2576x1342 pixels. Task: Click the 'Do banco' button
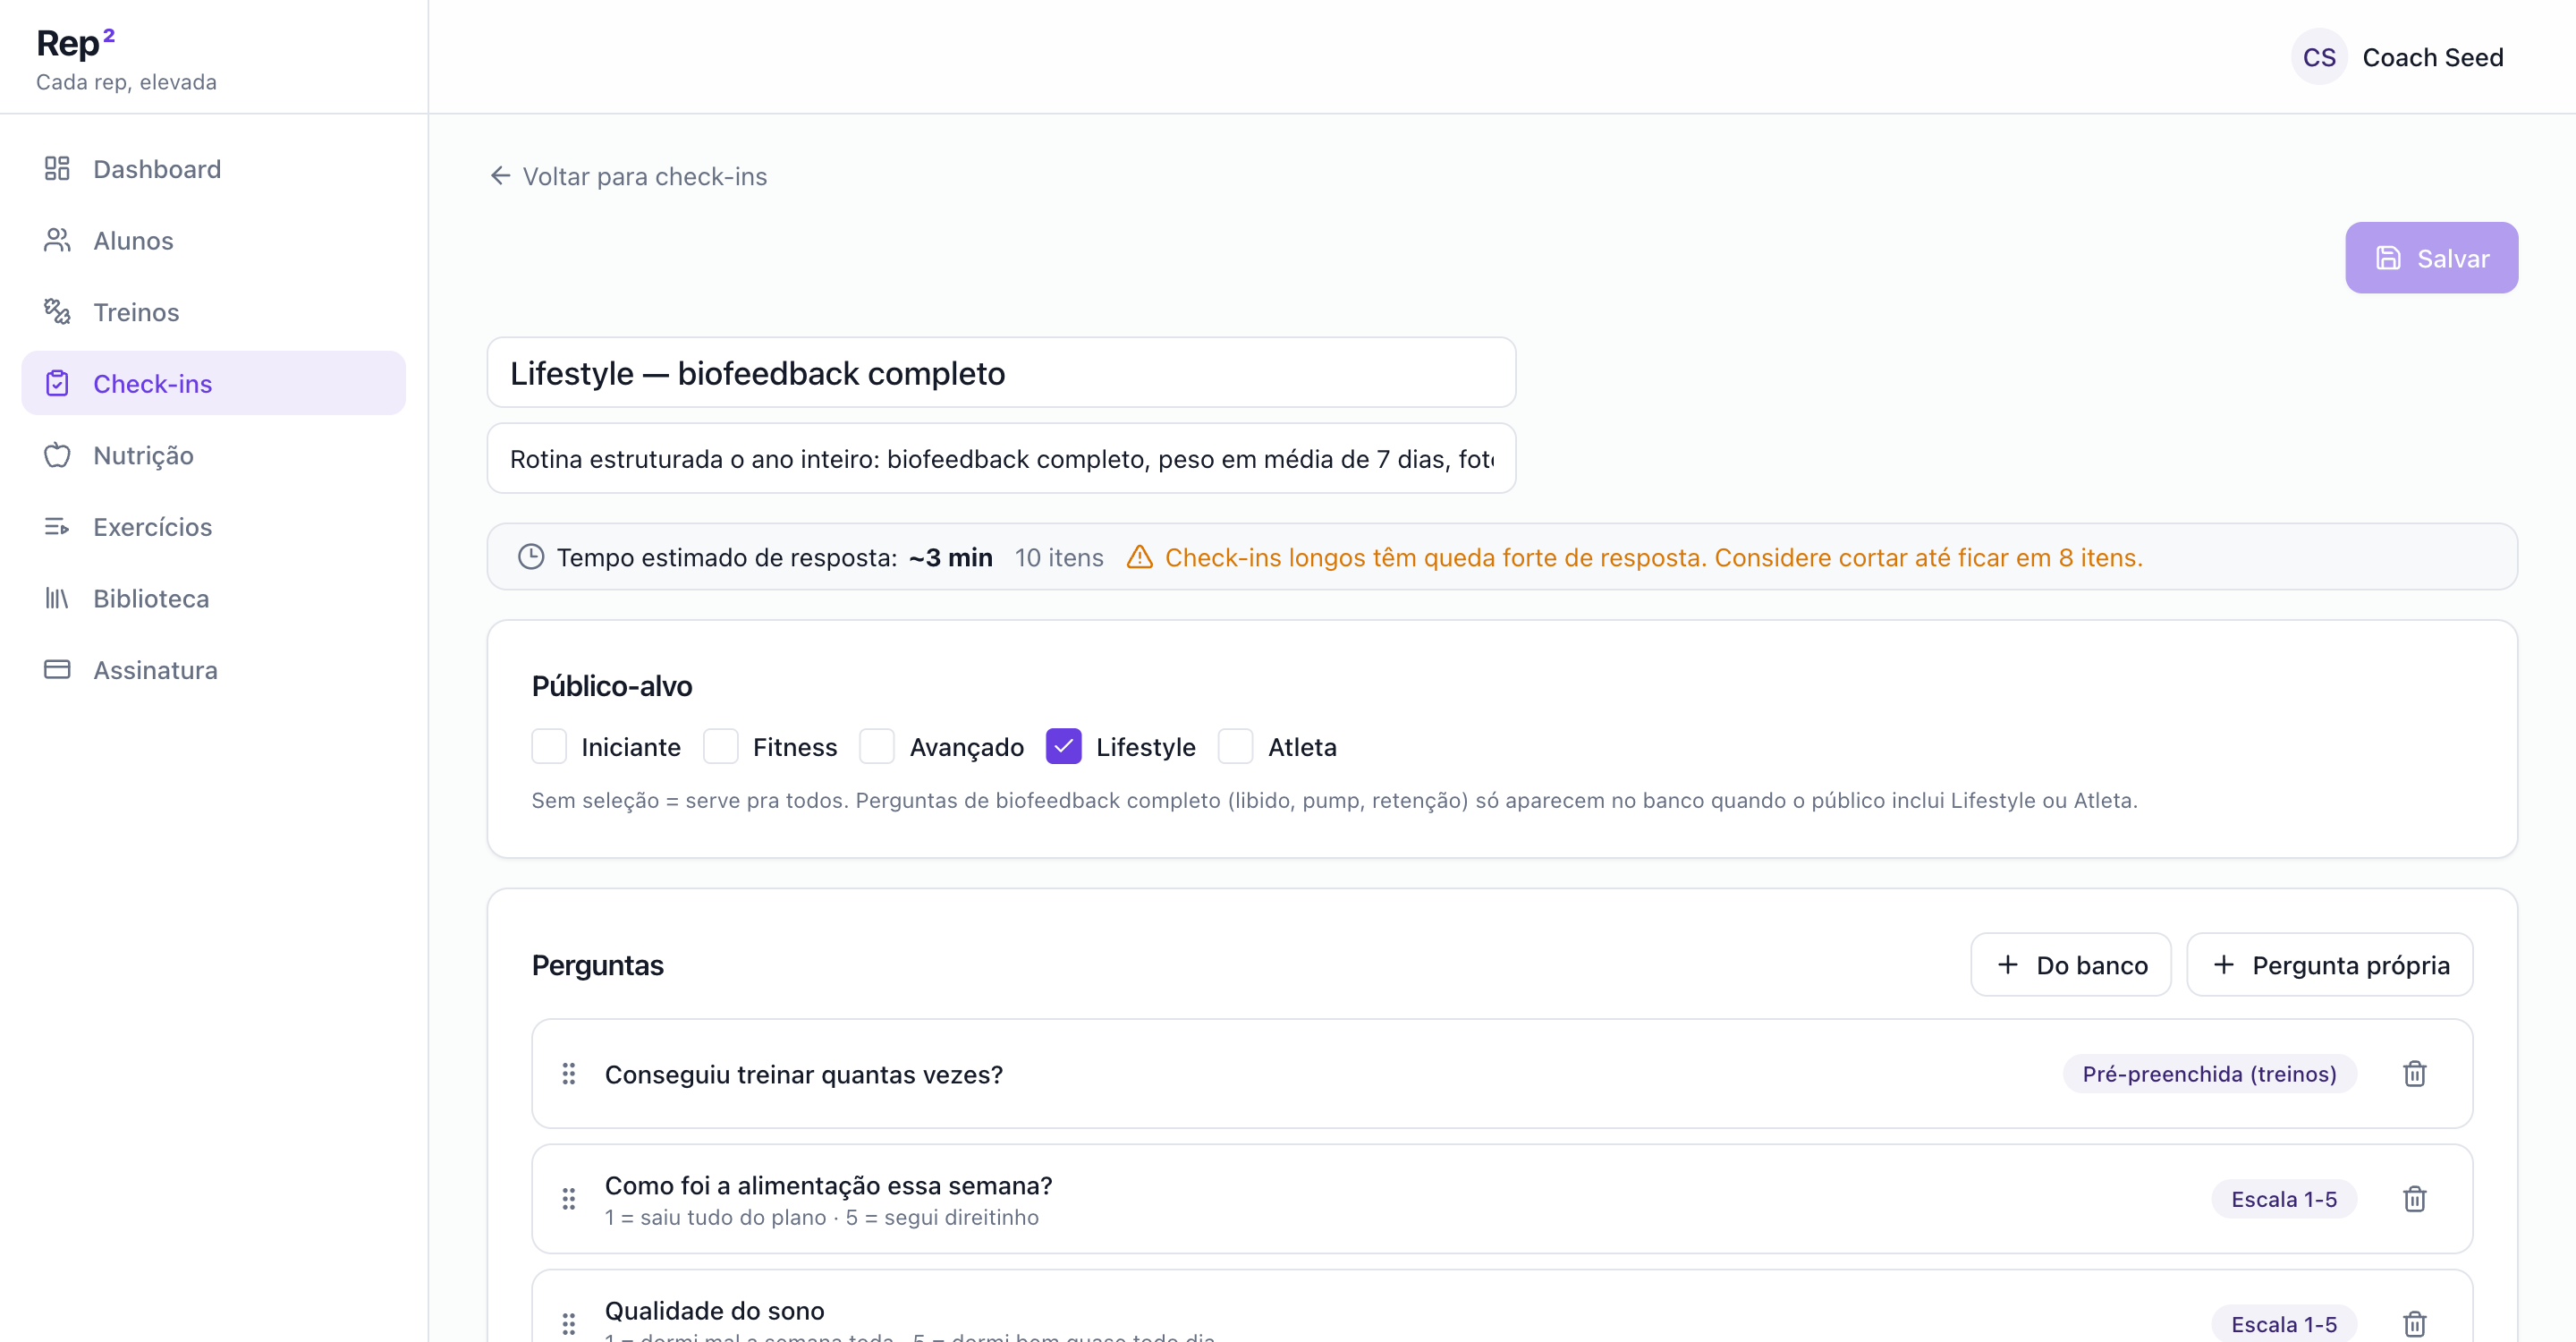(2070, 965)
